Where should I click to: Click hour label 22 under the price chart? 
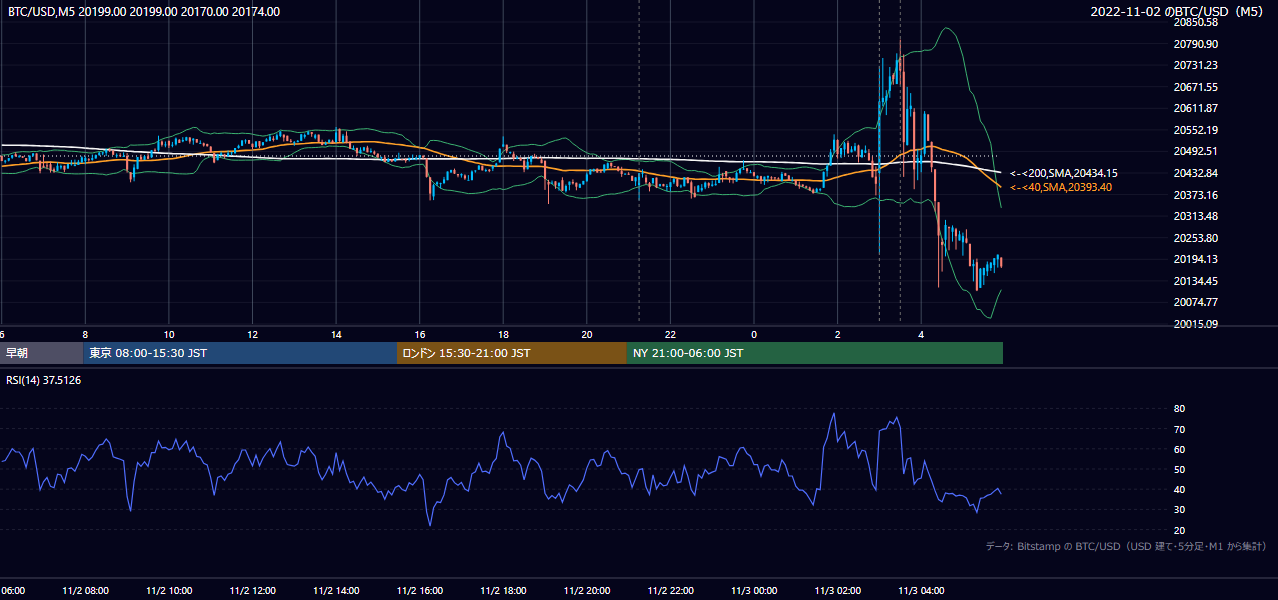pyautogui.click(x=670, y=334)
